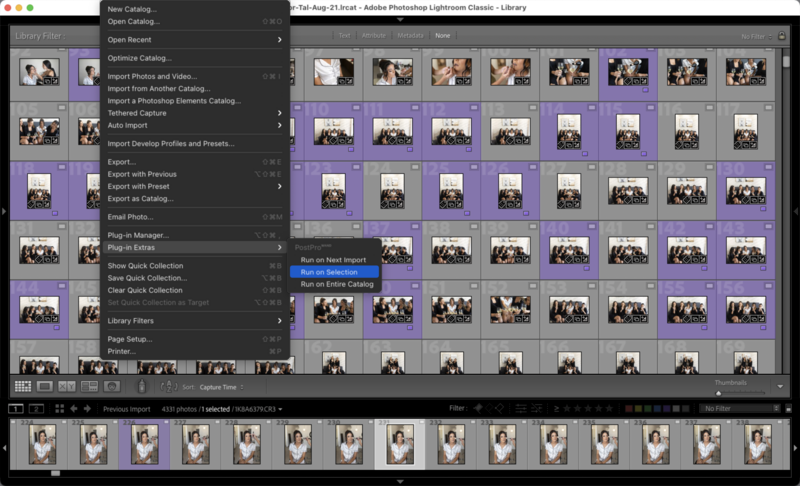Filter by red color label
Image resolution: width=800 pixels, height=486 pixels.
click(x=629, y=408)
